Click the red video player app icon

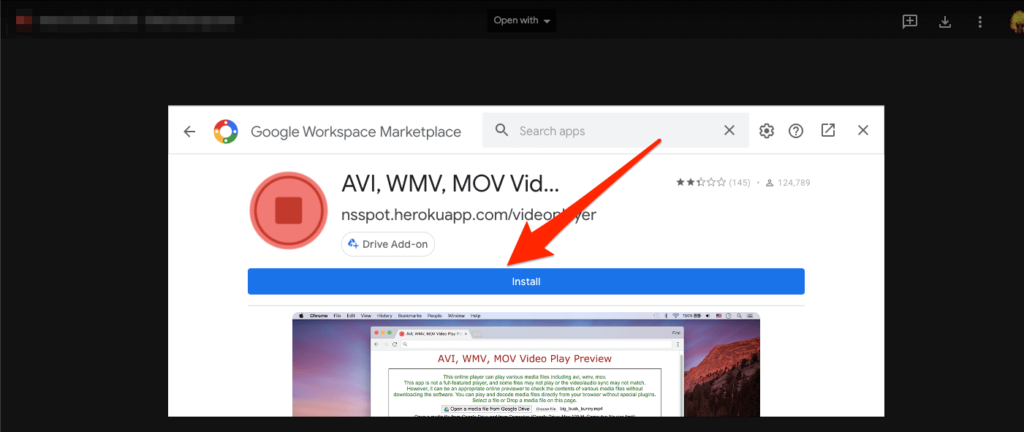coord(288,211)
